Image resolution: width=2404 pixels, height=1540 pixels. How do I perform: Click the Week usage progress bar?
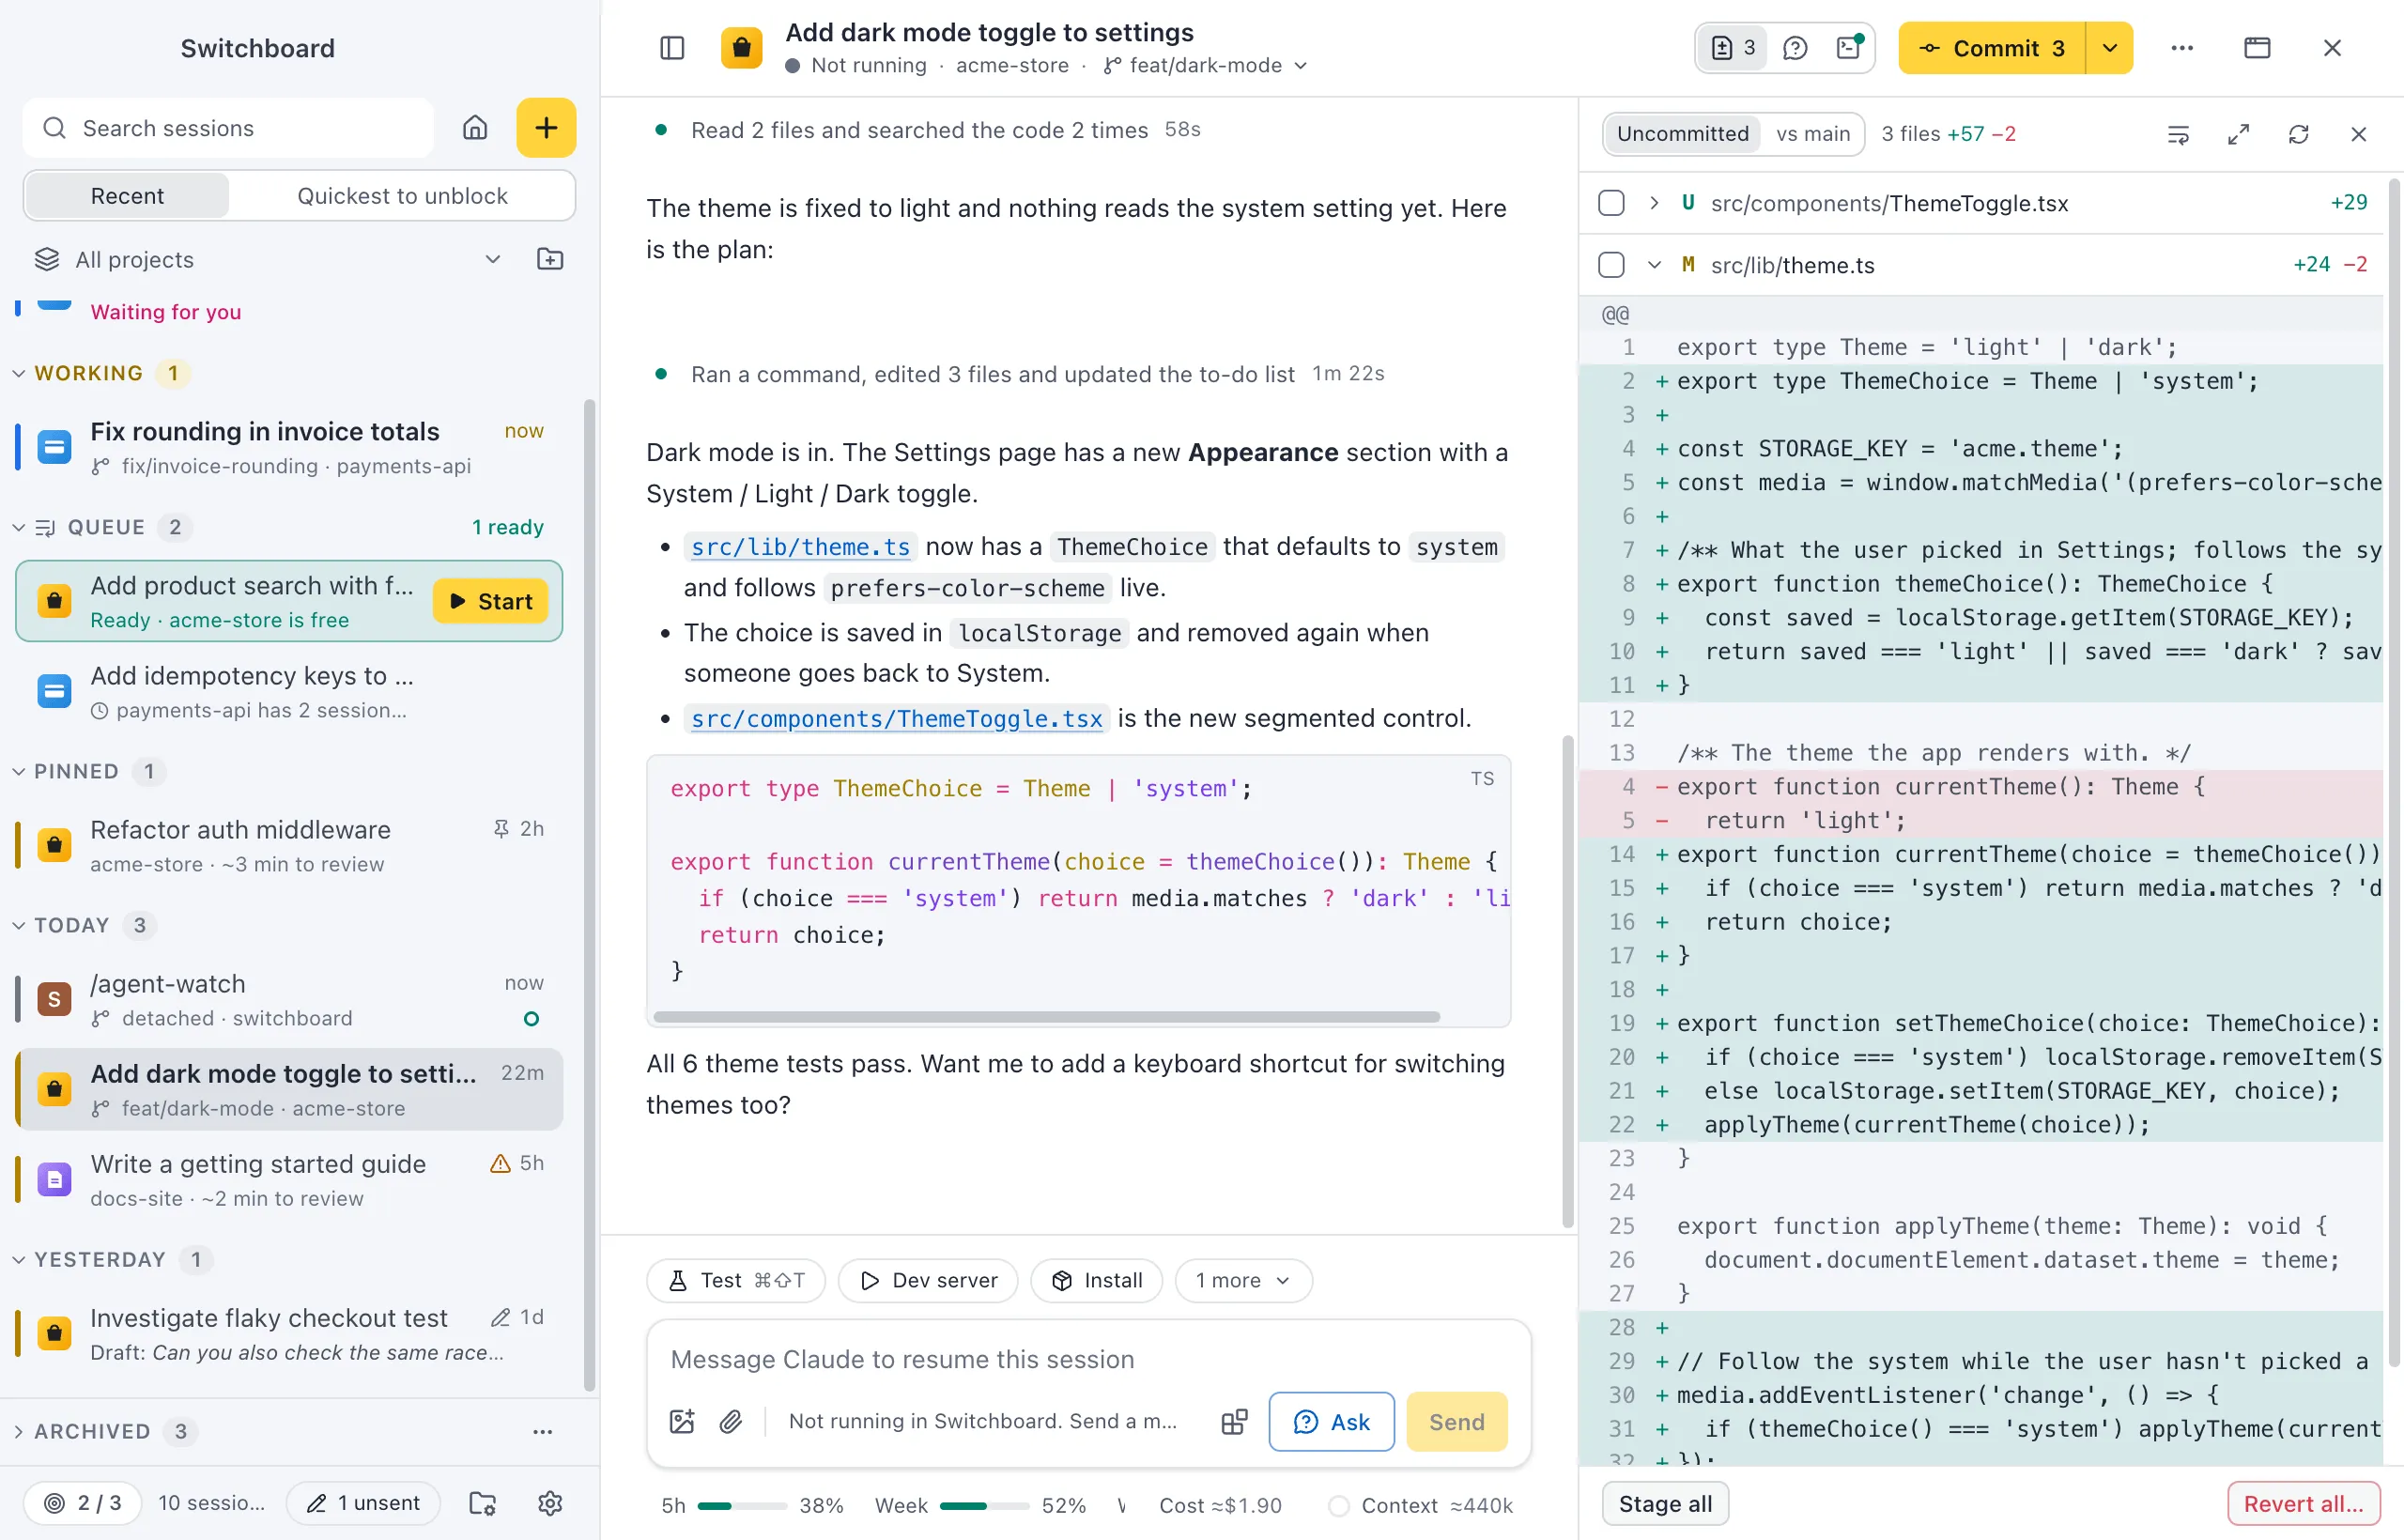point(984,1505)
